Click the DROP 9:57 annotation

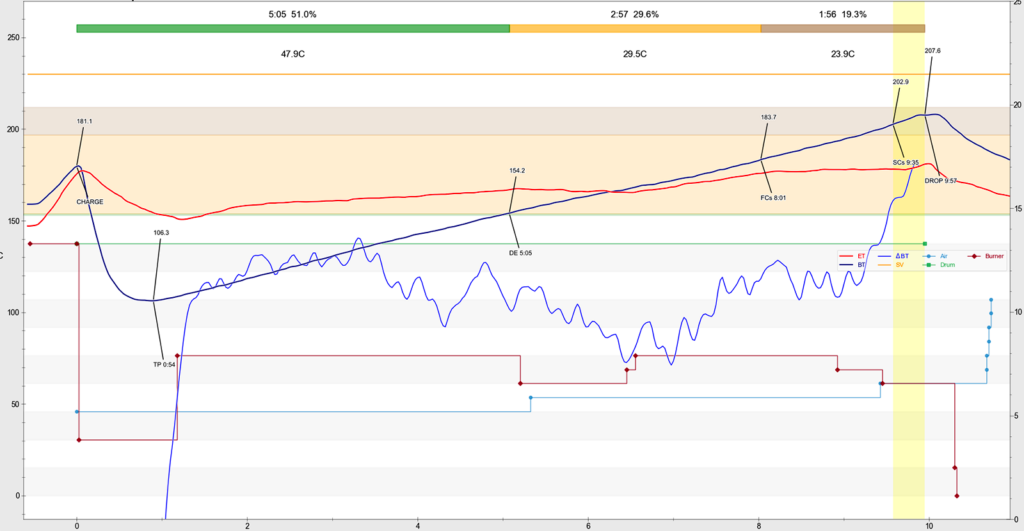point(941,181)
